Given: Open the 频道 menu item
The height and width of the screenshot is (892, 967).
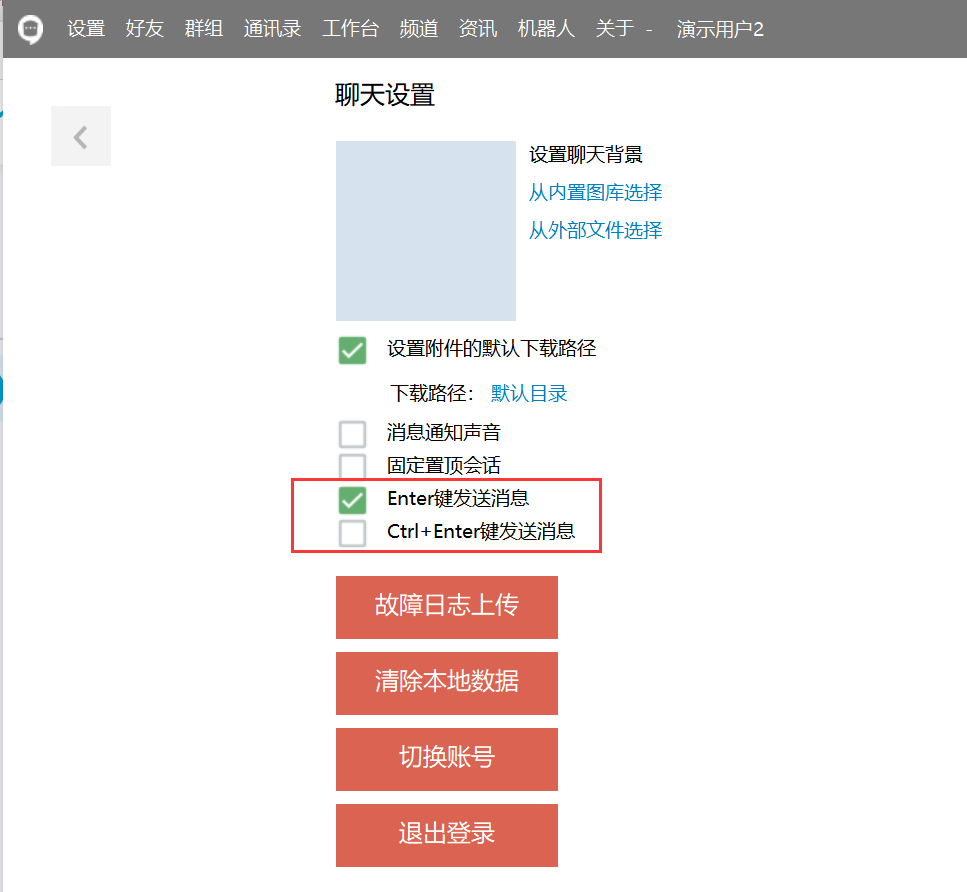Looking at the screenshot, I should 418,29.
